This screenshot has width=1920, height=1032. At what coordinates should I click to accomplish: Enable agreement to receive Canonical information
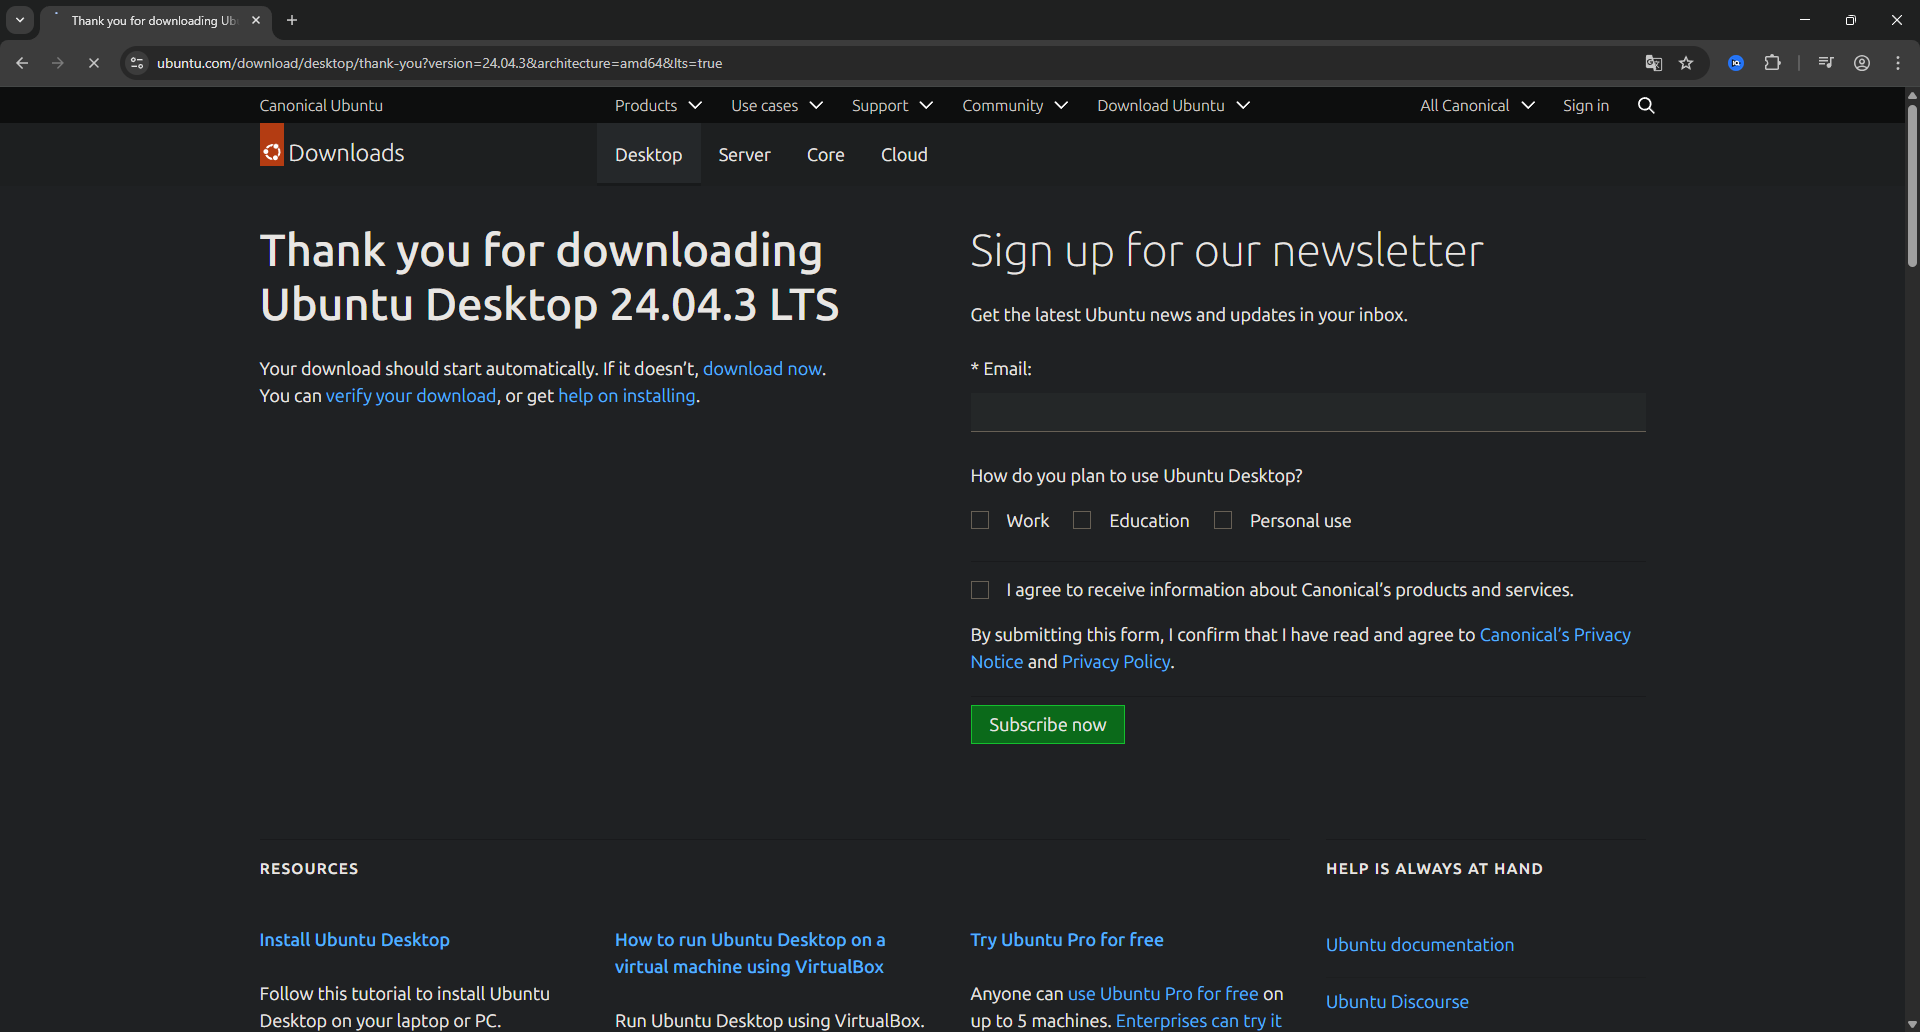click(980, 590)
